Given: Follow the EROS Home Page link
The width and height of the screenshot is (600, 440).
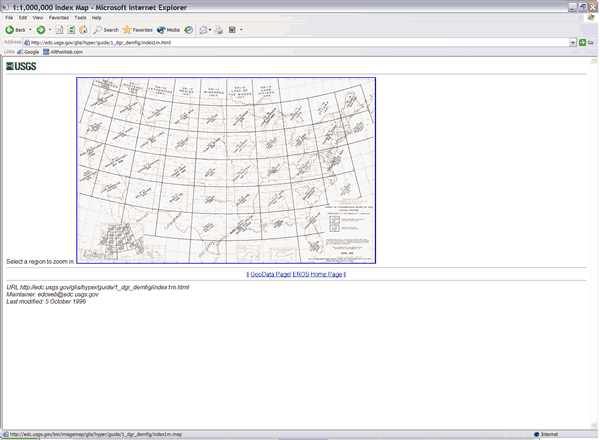Looking at the screenshot, I should coord(318,274).
